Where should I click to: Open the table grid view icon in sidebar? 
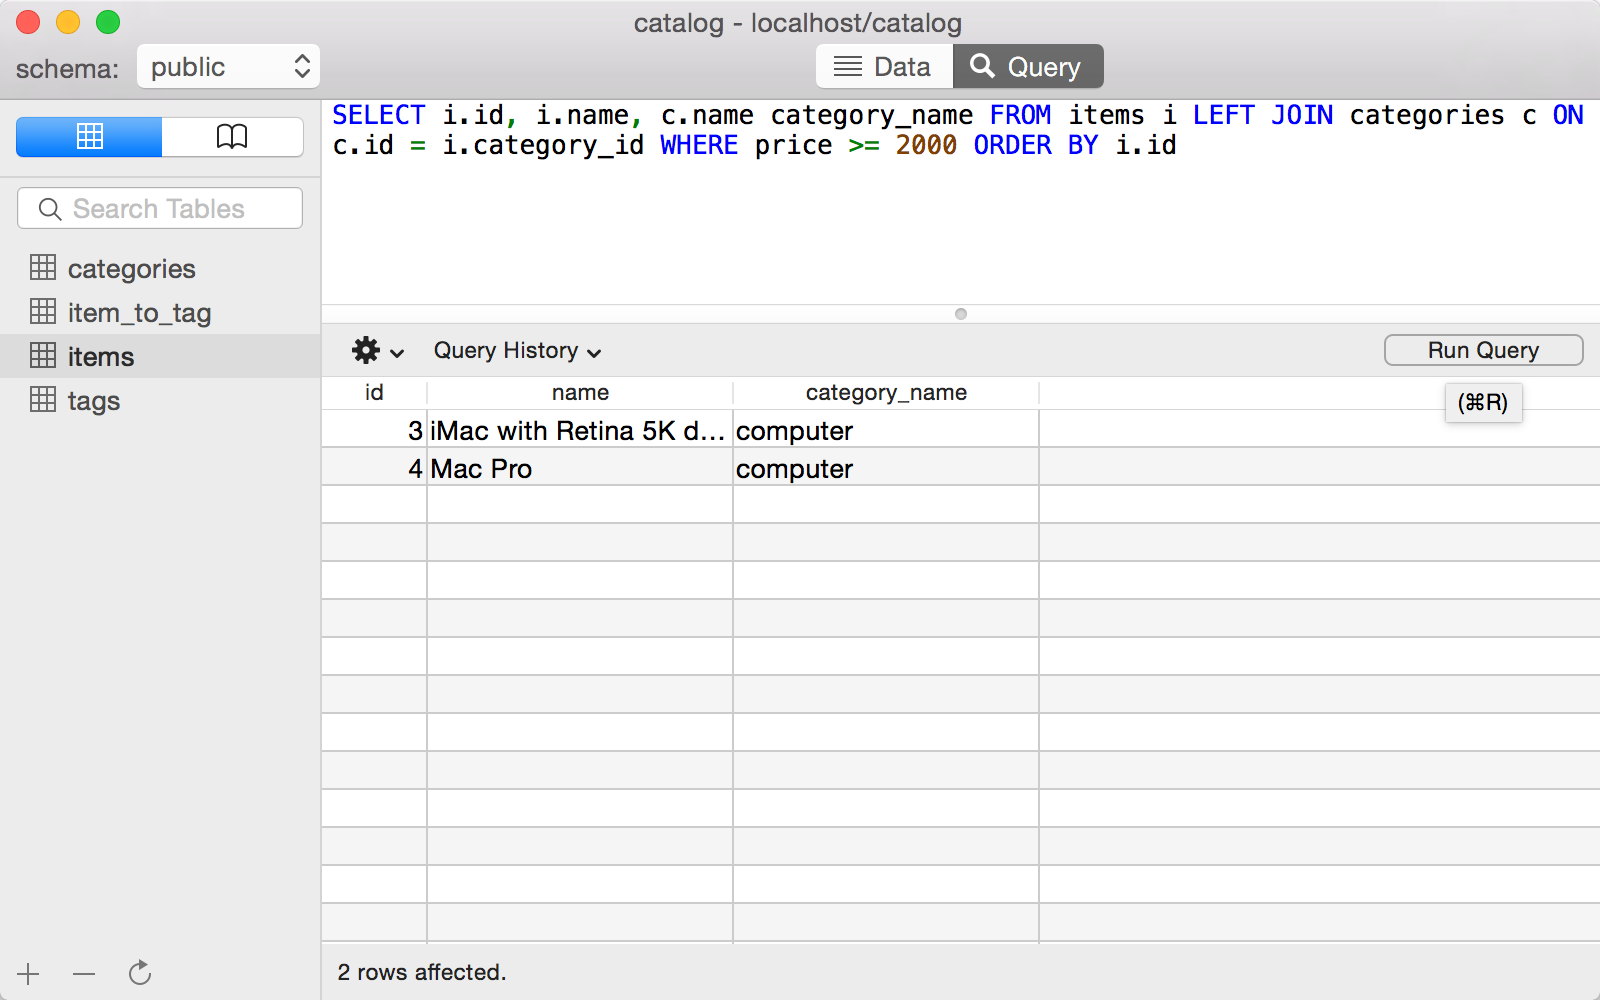88,137
